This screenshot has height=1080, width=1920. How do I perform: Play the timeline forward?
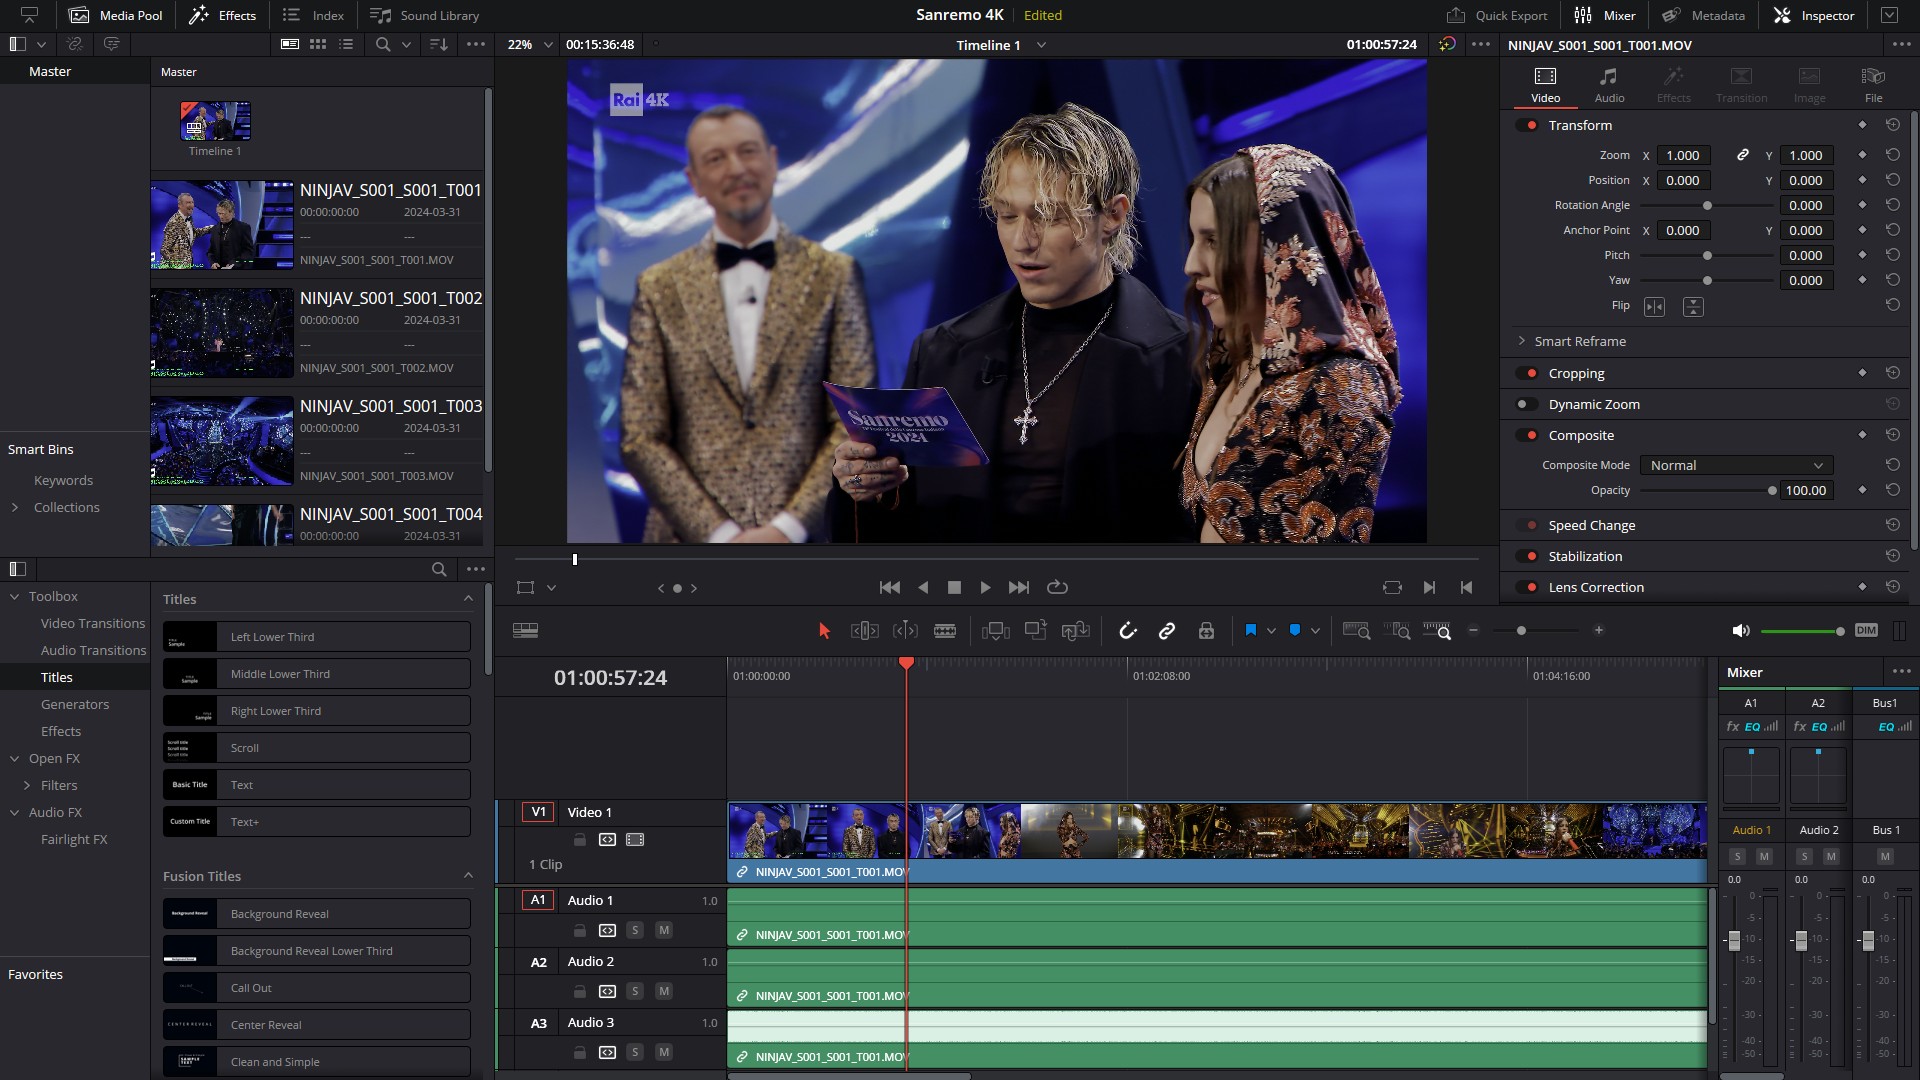point(985,588)
